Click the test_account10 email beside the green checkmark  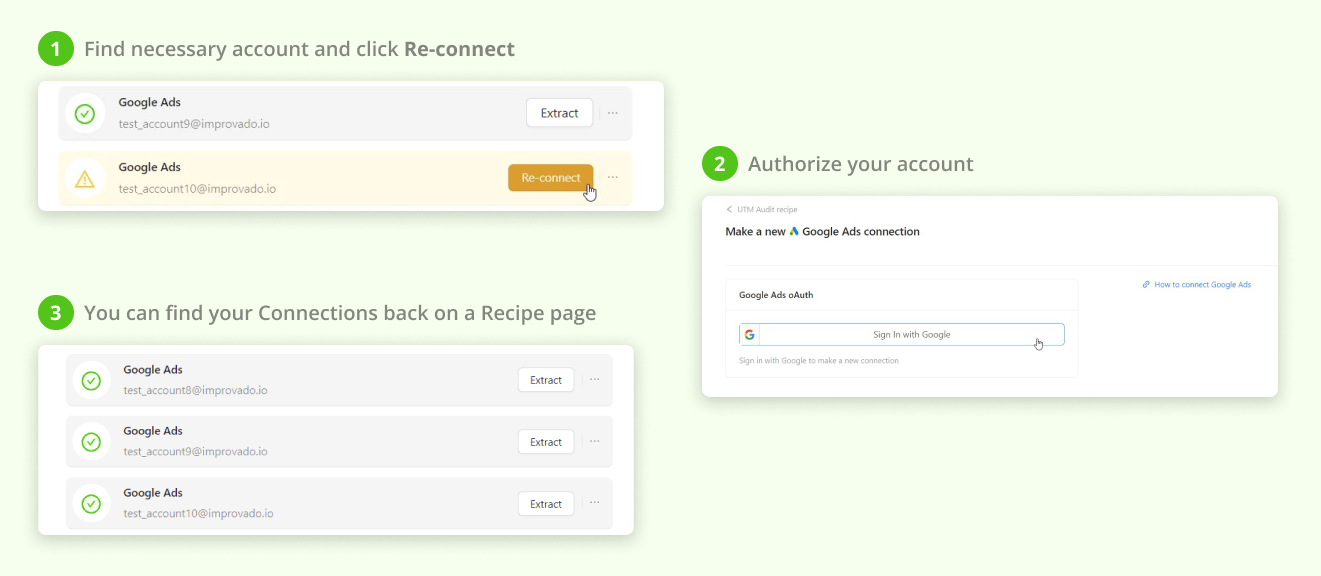point(198,513)
